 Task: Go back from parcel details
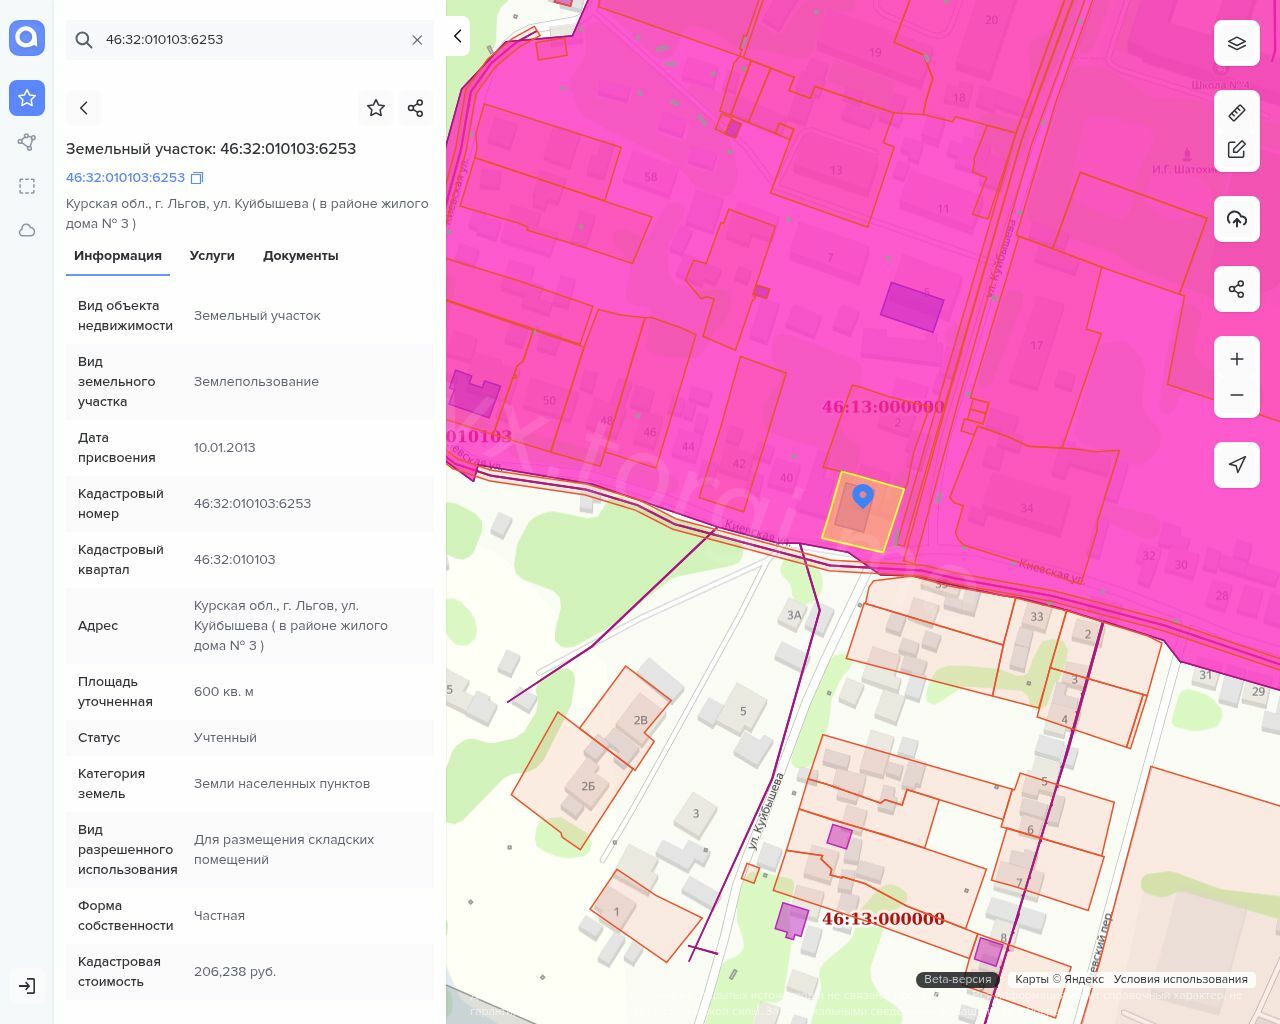click(x=84, y=108)
